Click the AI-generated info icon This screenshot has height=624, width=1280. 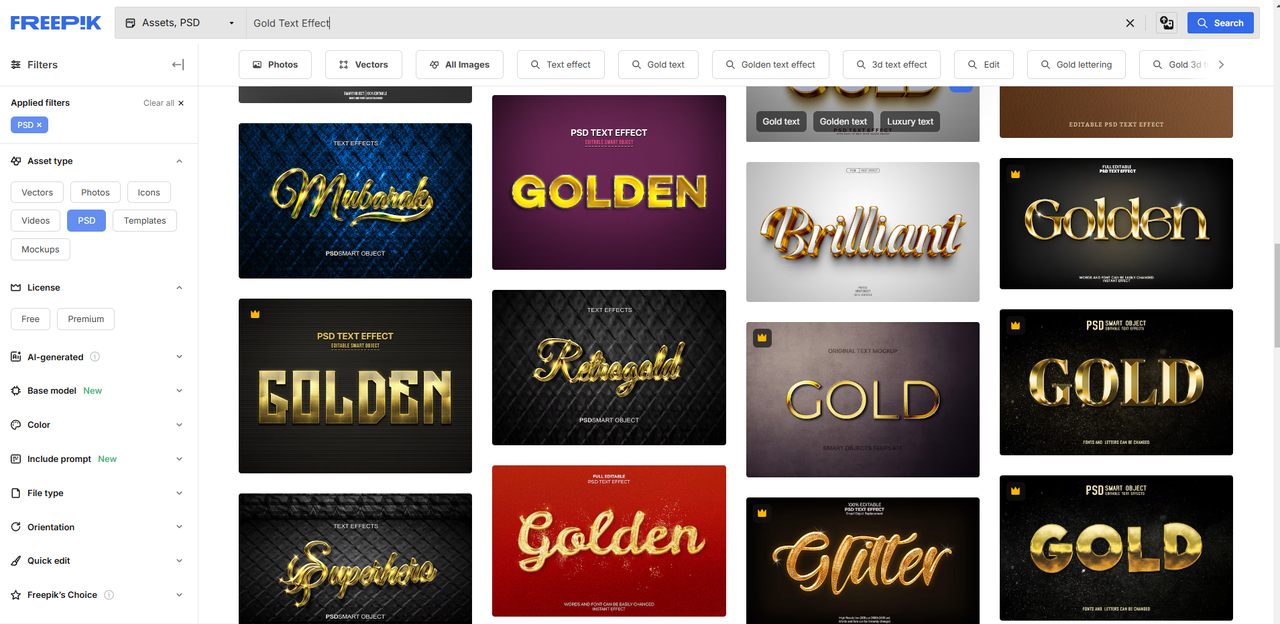(95, 357)
